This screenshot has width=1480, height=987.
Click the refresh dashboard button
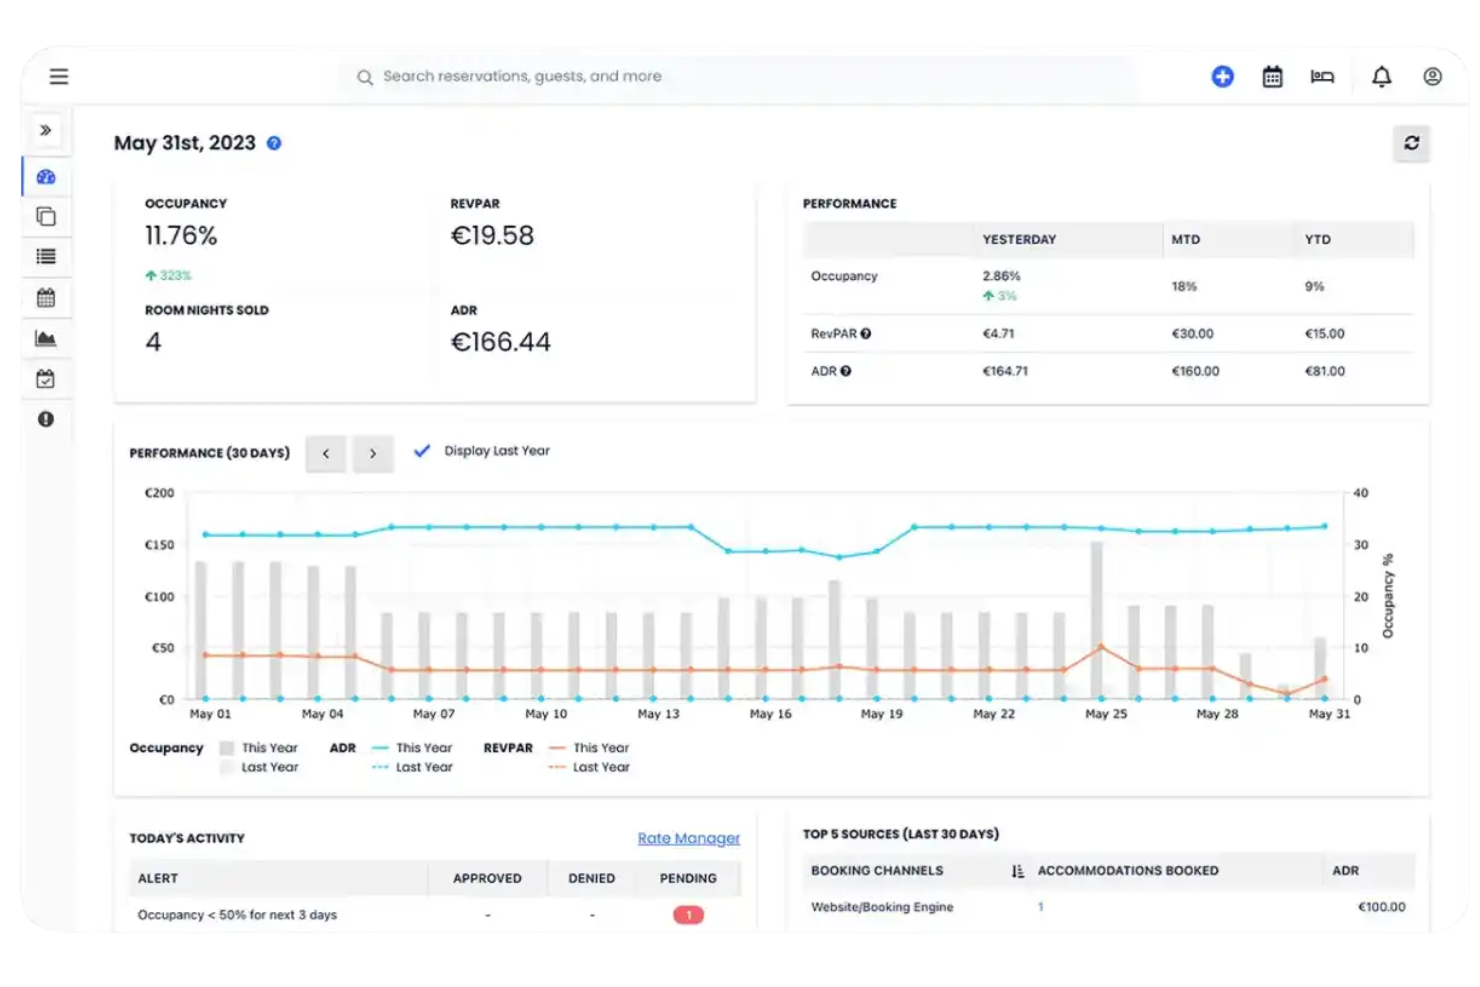point(1411,143)
